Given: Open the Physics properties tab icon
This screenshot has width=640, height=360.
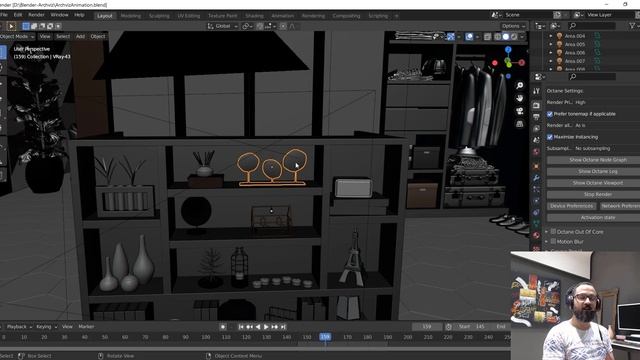Looking at the screenshot, I should pyautogui.click(x=536, y=201).
